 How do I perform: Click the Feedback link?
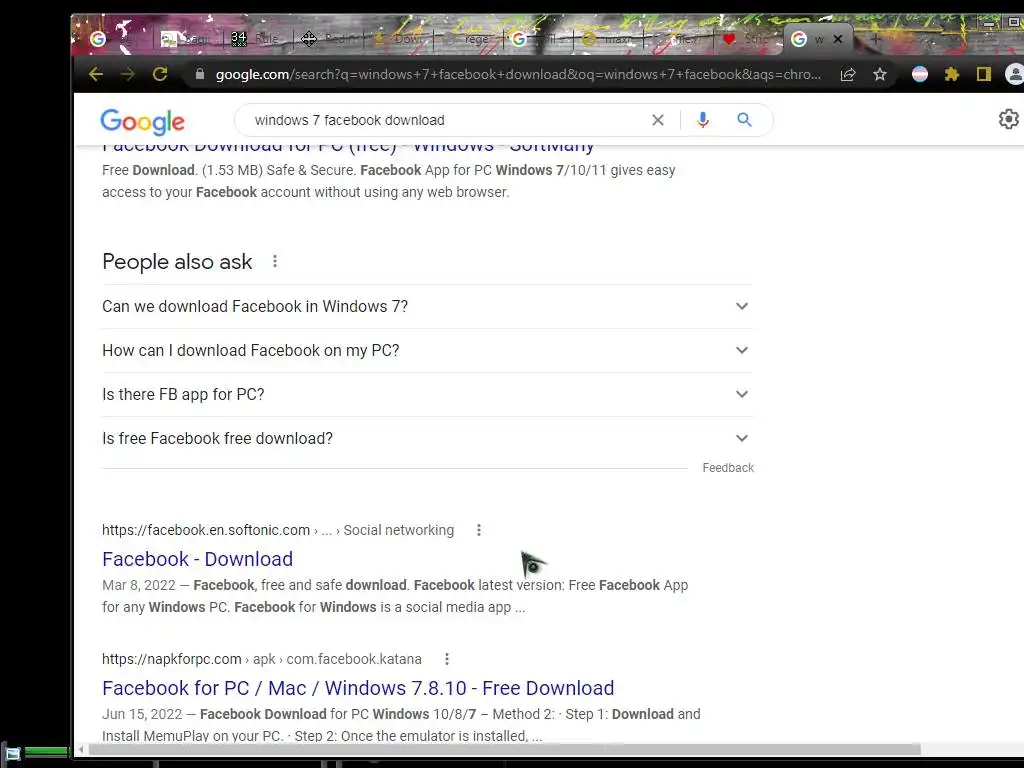728,468
